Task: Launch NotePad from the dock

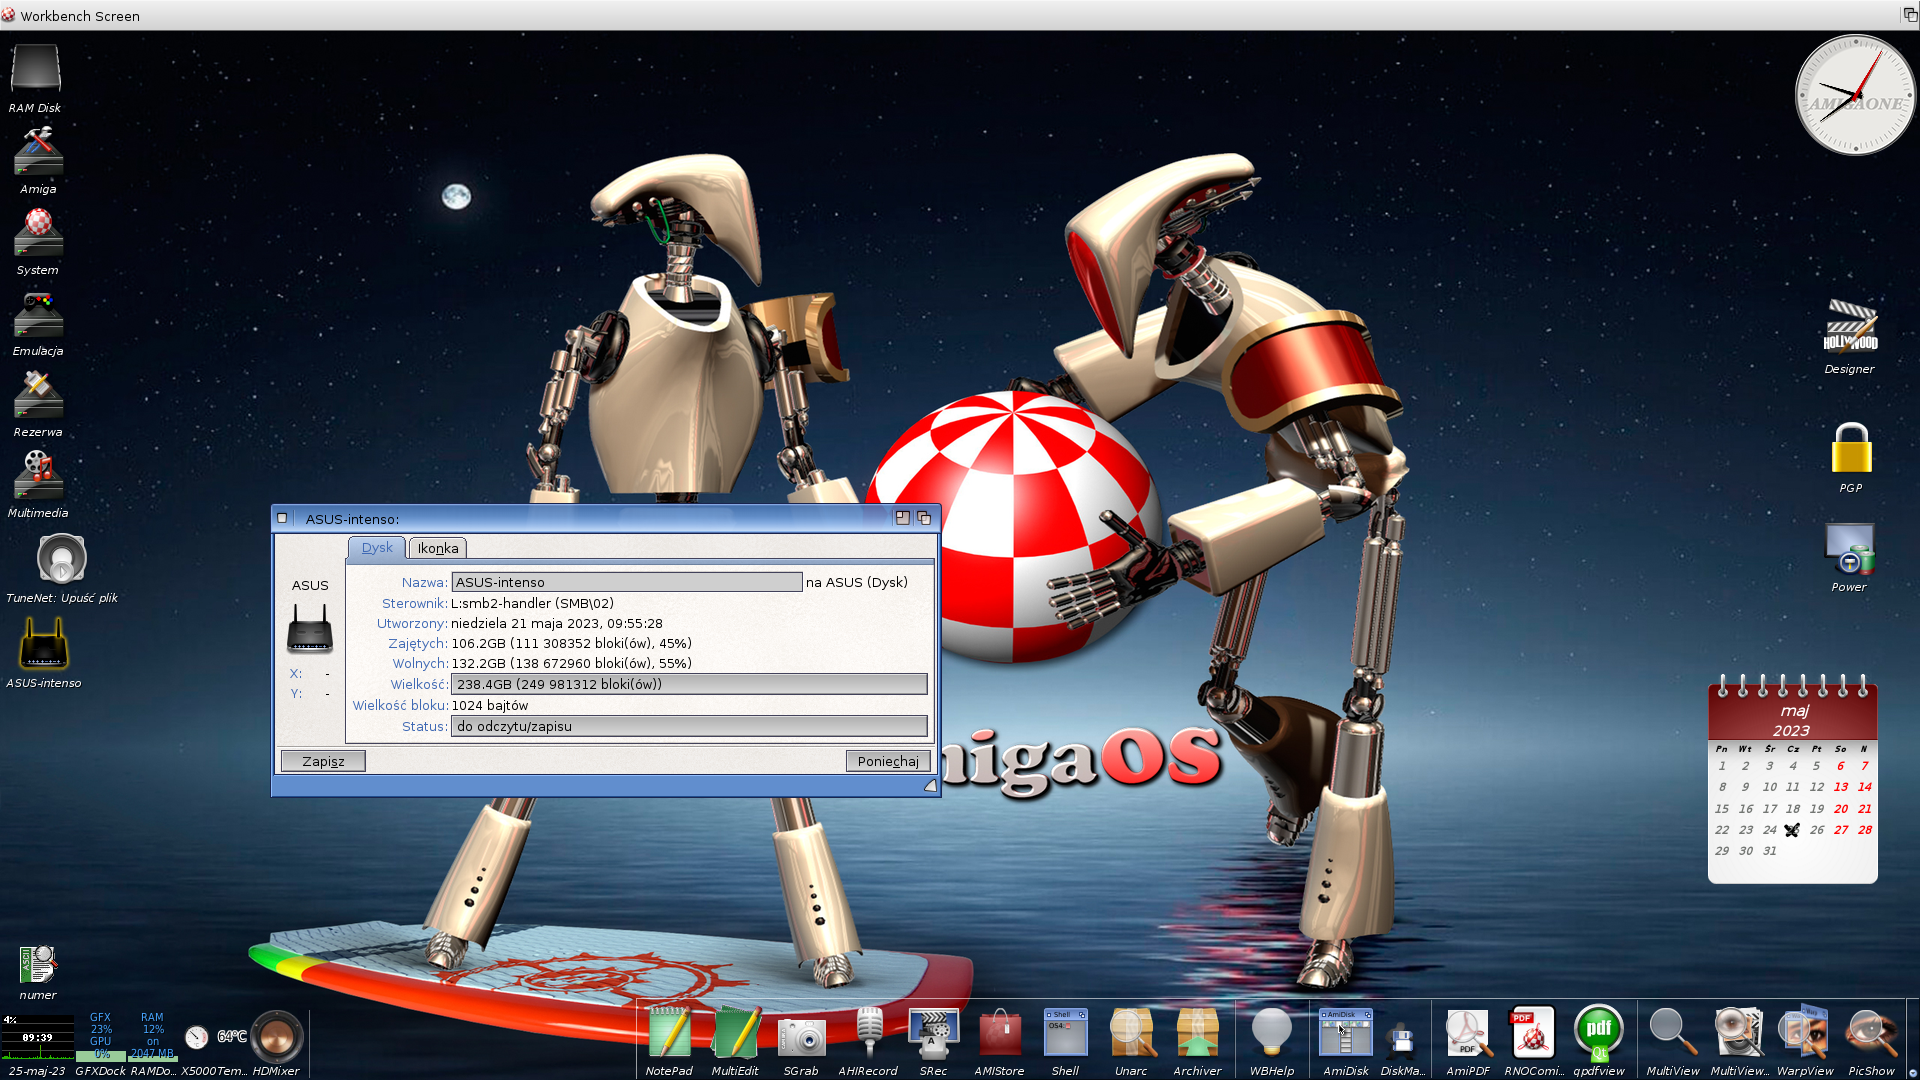Action: (669, 1033)
